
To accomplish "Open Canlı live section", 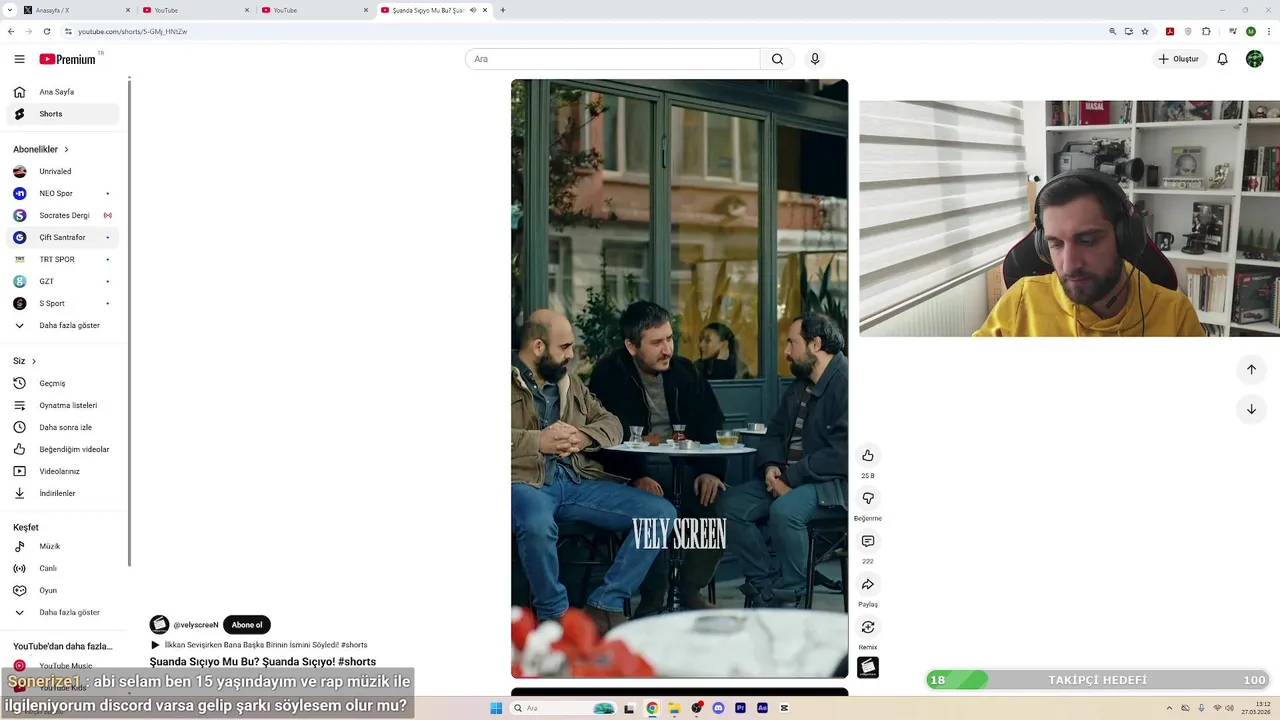I will tap(64, 568).
